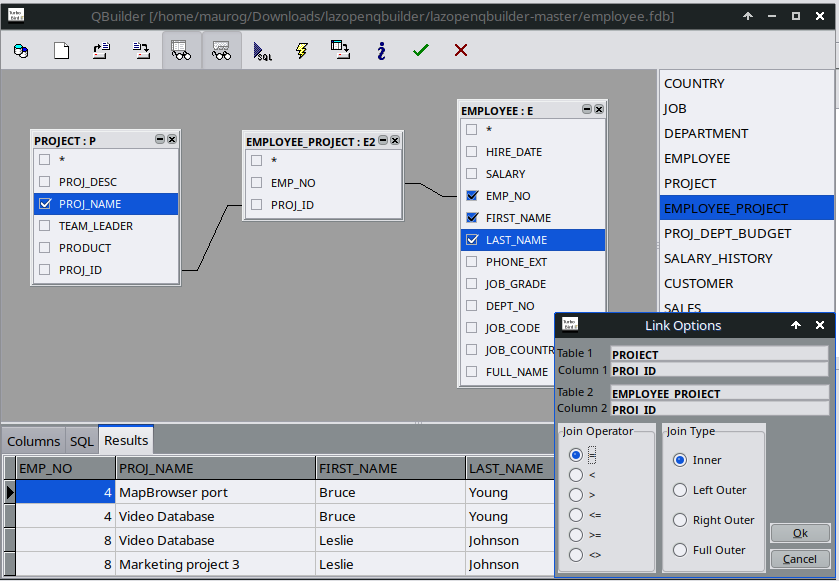Viewport: 839px width, 581px height.
Task: Minimize the EMPLOYEE_PROJECT : E2 table box
Action: (383, 140)
